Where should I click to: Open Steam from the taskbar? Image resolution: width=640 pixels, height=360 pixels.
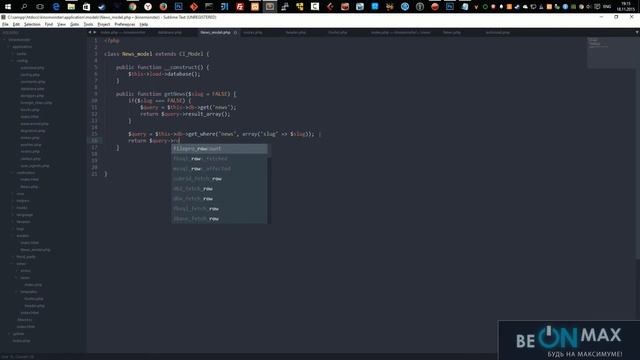[102, 7]
